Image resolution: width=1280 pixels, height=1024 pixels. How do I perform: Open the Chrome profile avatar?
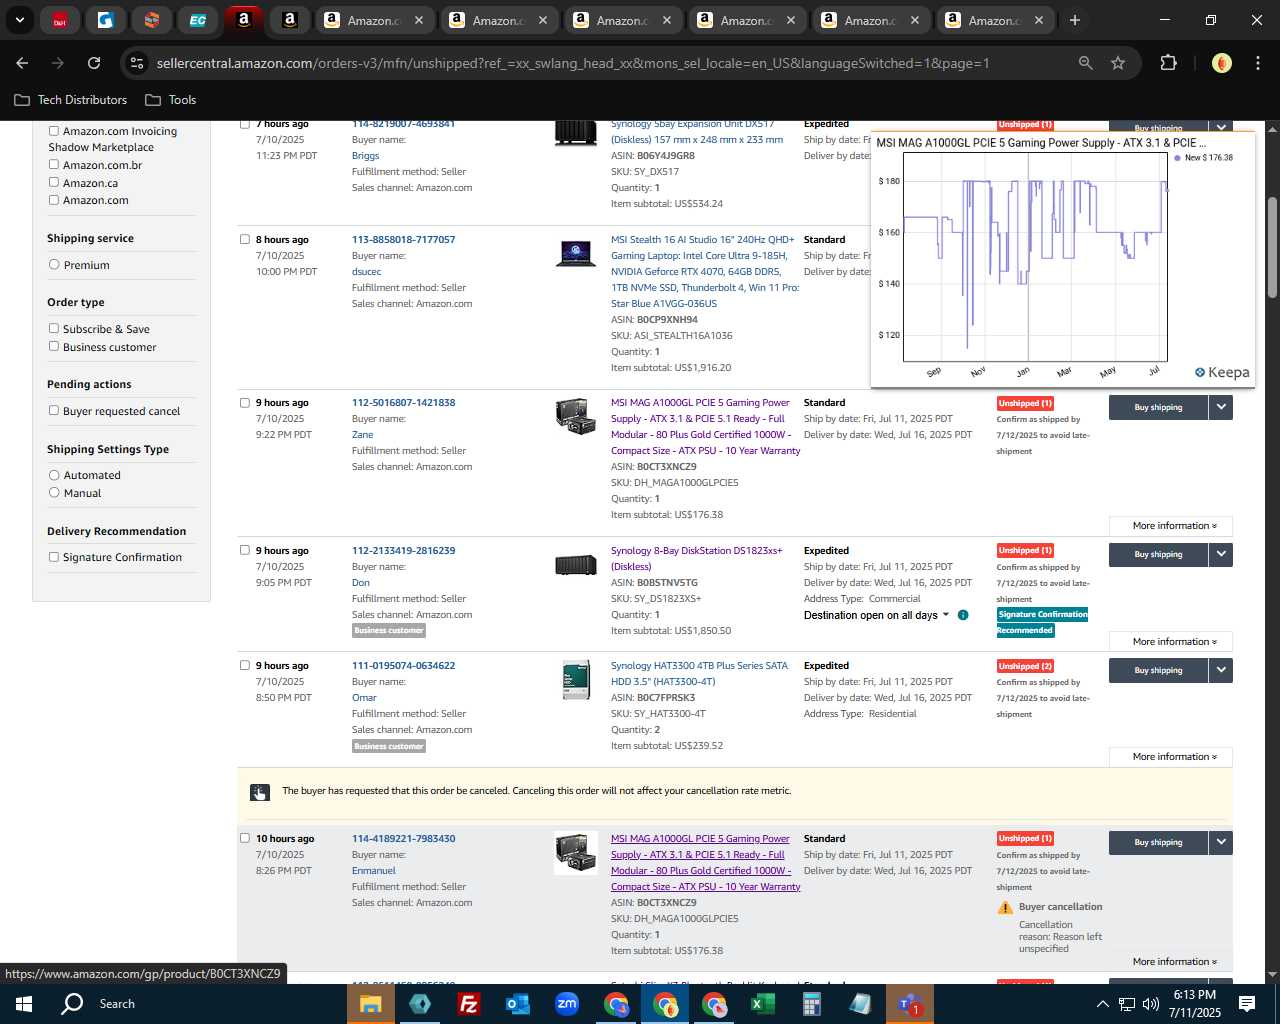pos(1221,63)
